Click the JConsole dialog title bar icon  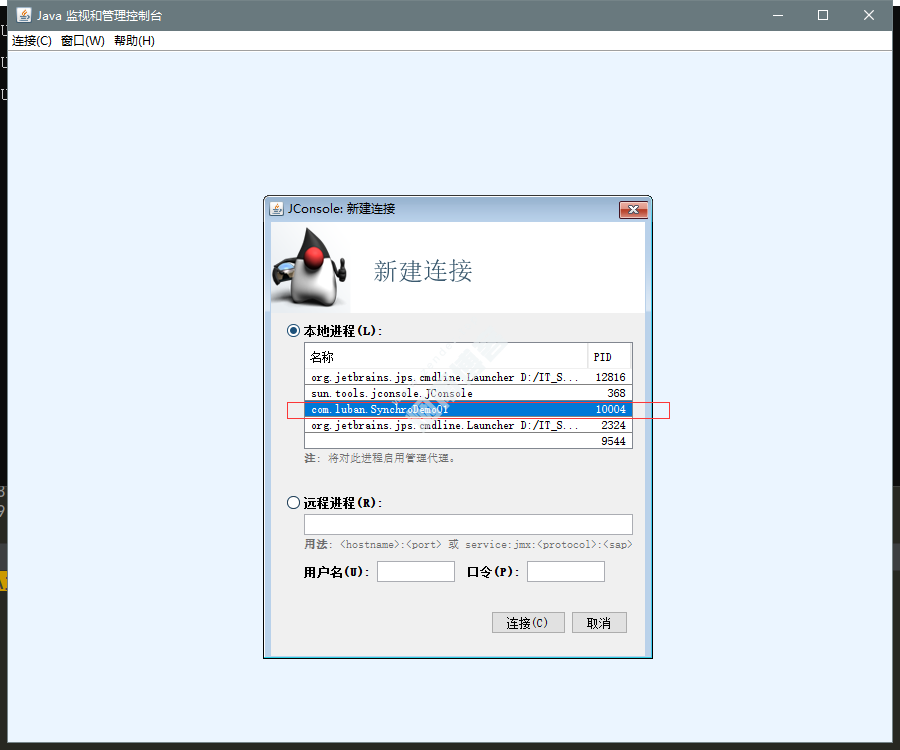pos(277,209)
